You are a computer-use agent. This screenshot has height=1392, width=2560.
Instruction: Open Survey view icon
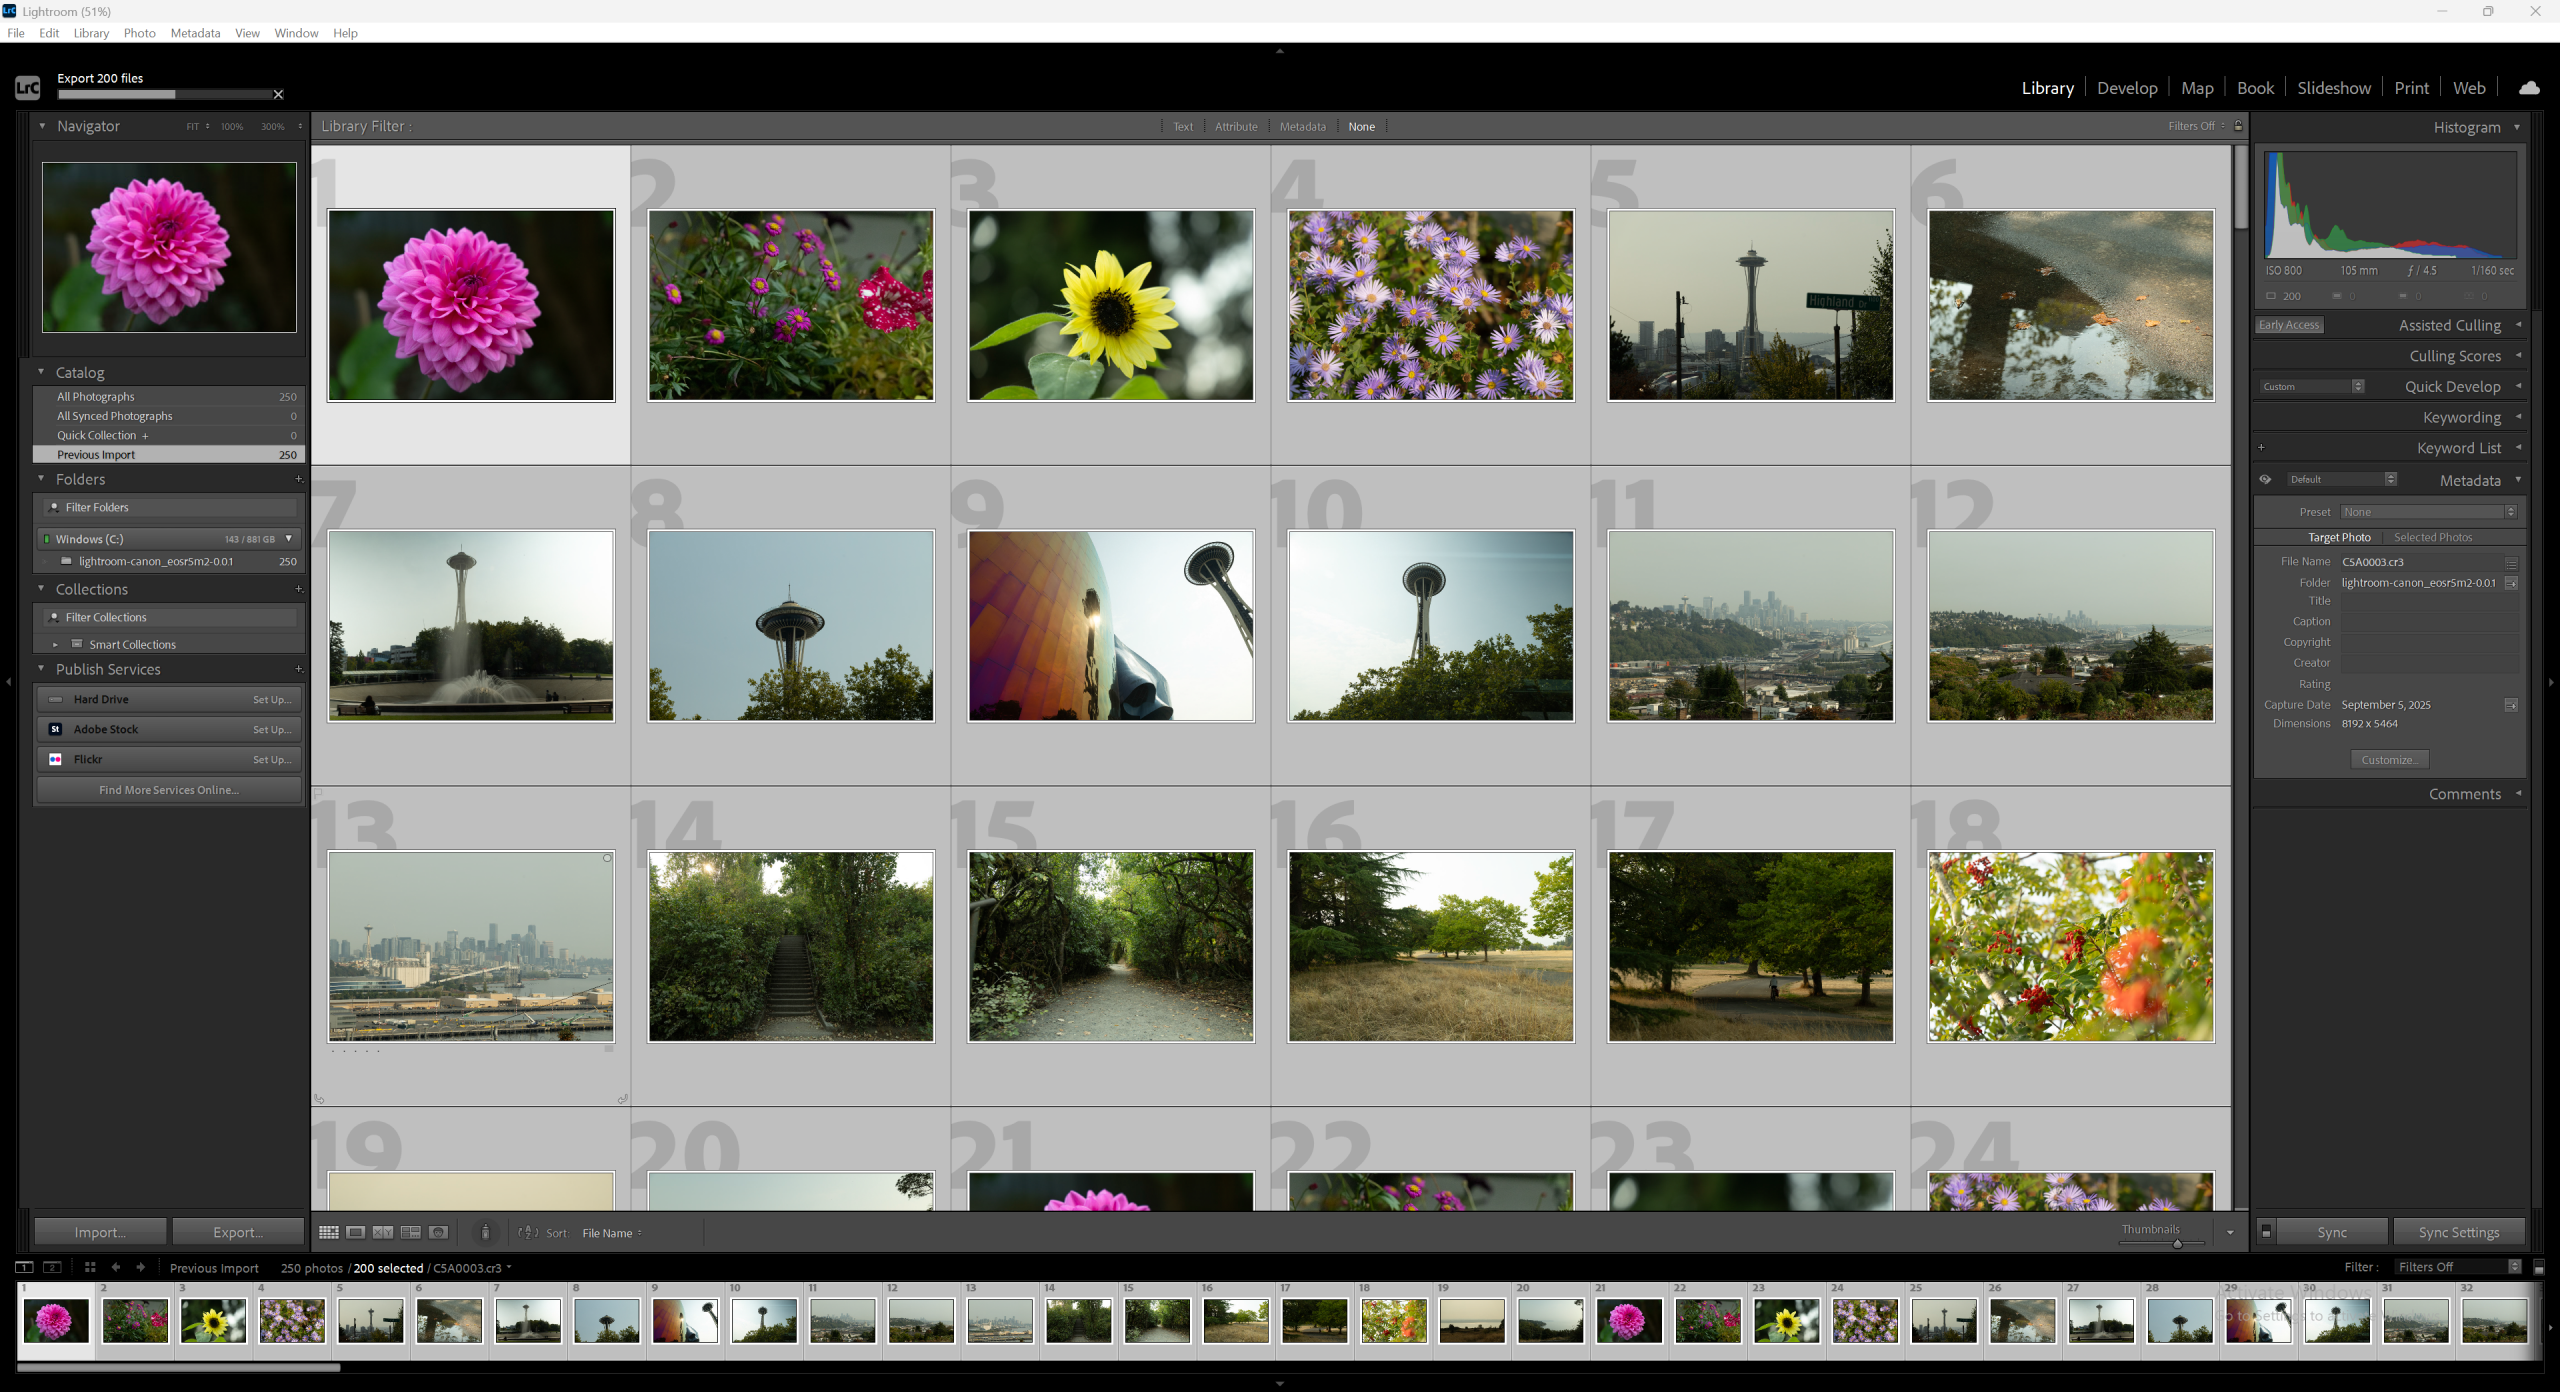click(410, 1232)
